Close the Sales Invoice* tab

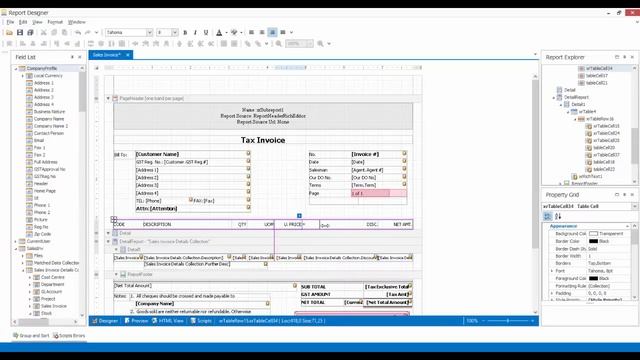128,55
